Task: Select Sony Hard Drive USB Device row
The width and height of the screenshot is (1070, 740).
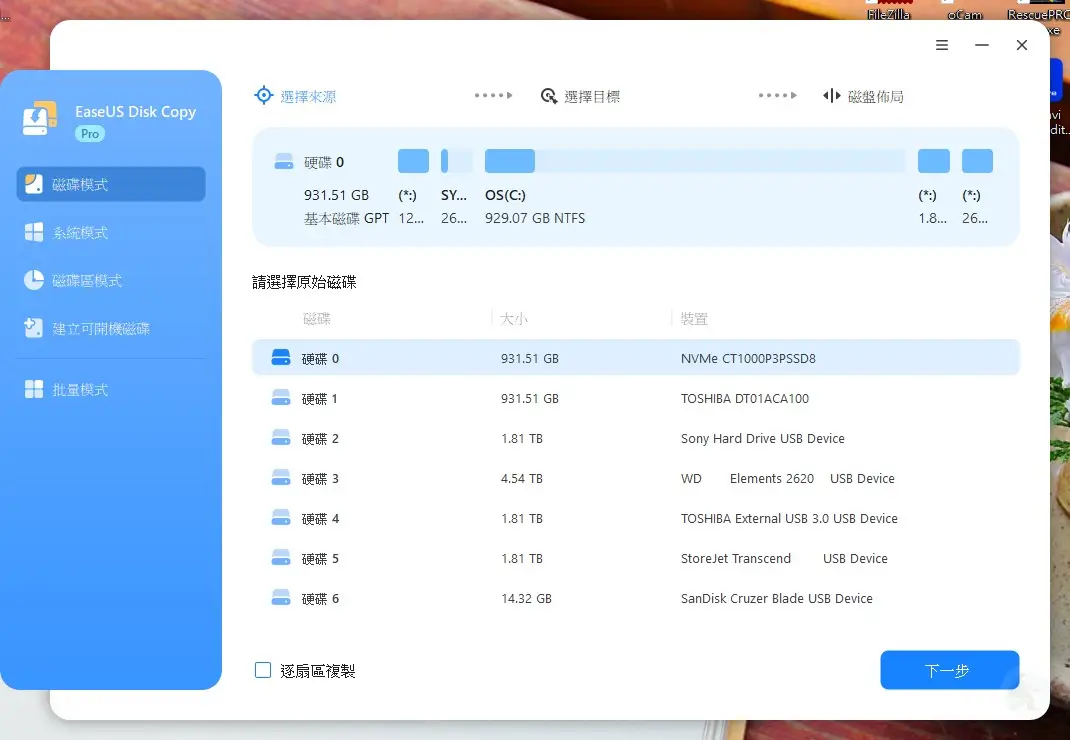Action: (635, 438)
